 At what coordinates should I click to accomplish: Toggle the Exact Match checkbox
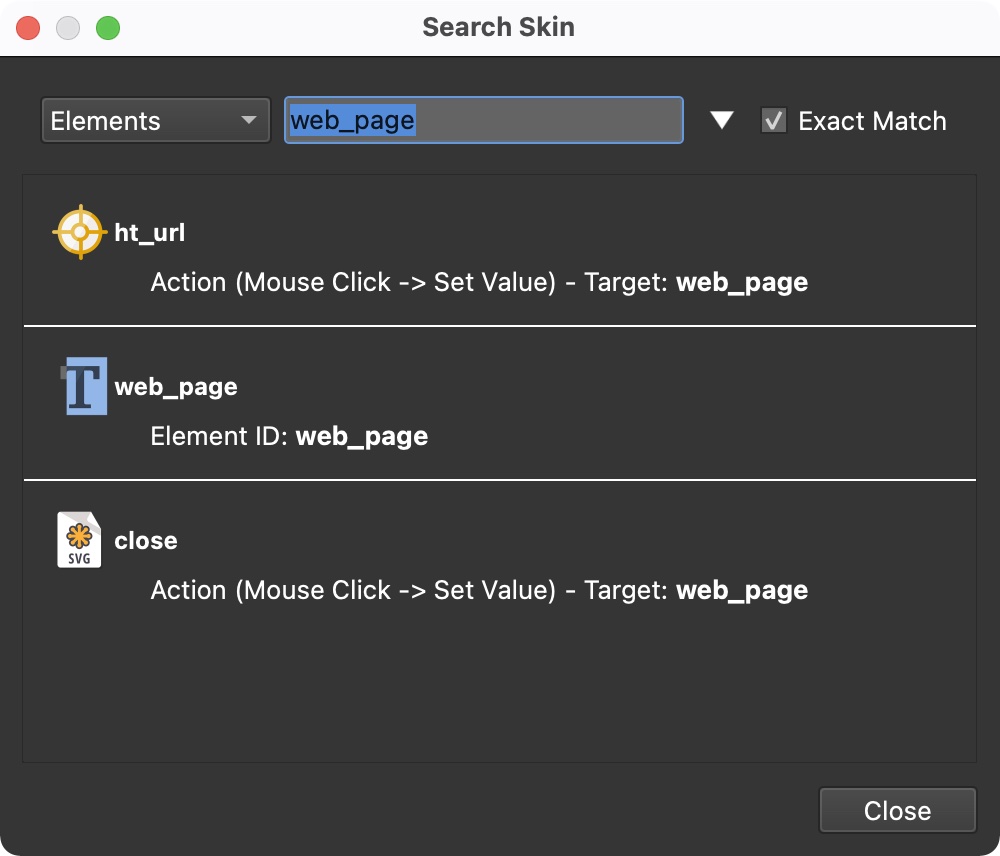[x=773, y=121]
